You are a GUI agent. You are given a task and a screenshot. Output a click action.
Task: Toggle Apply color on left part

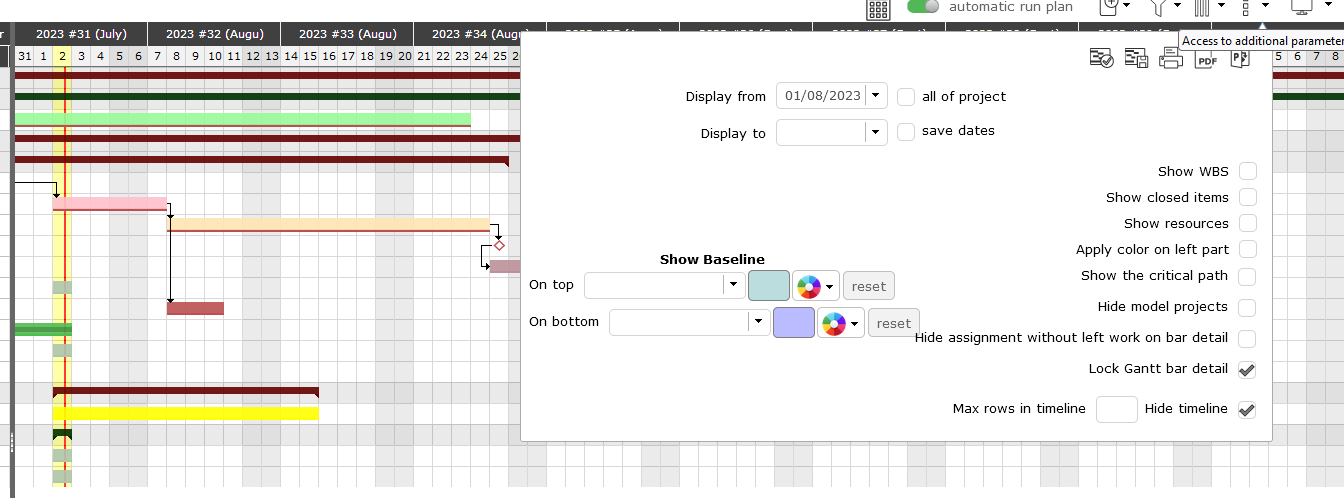1248,249
